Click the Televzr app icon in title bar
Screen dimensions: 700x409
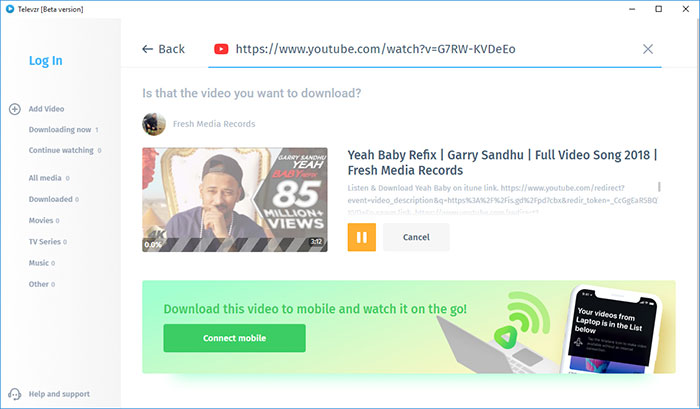(x=9, y=8)
